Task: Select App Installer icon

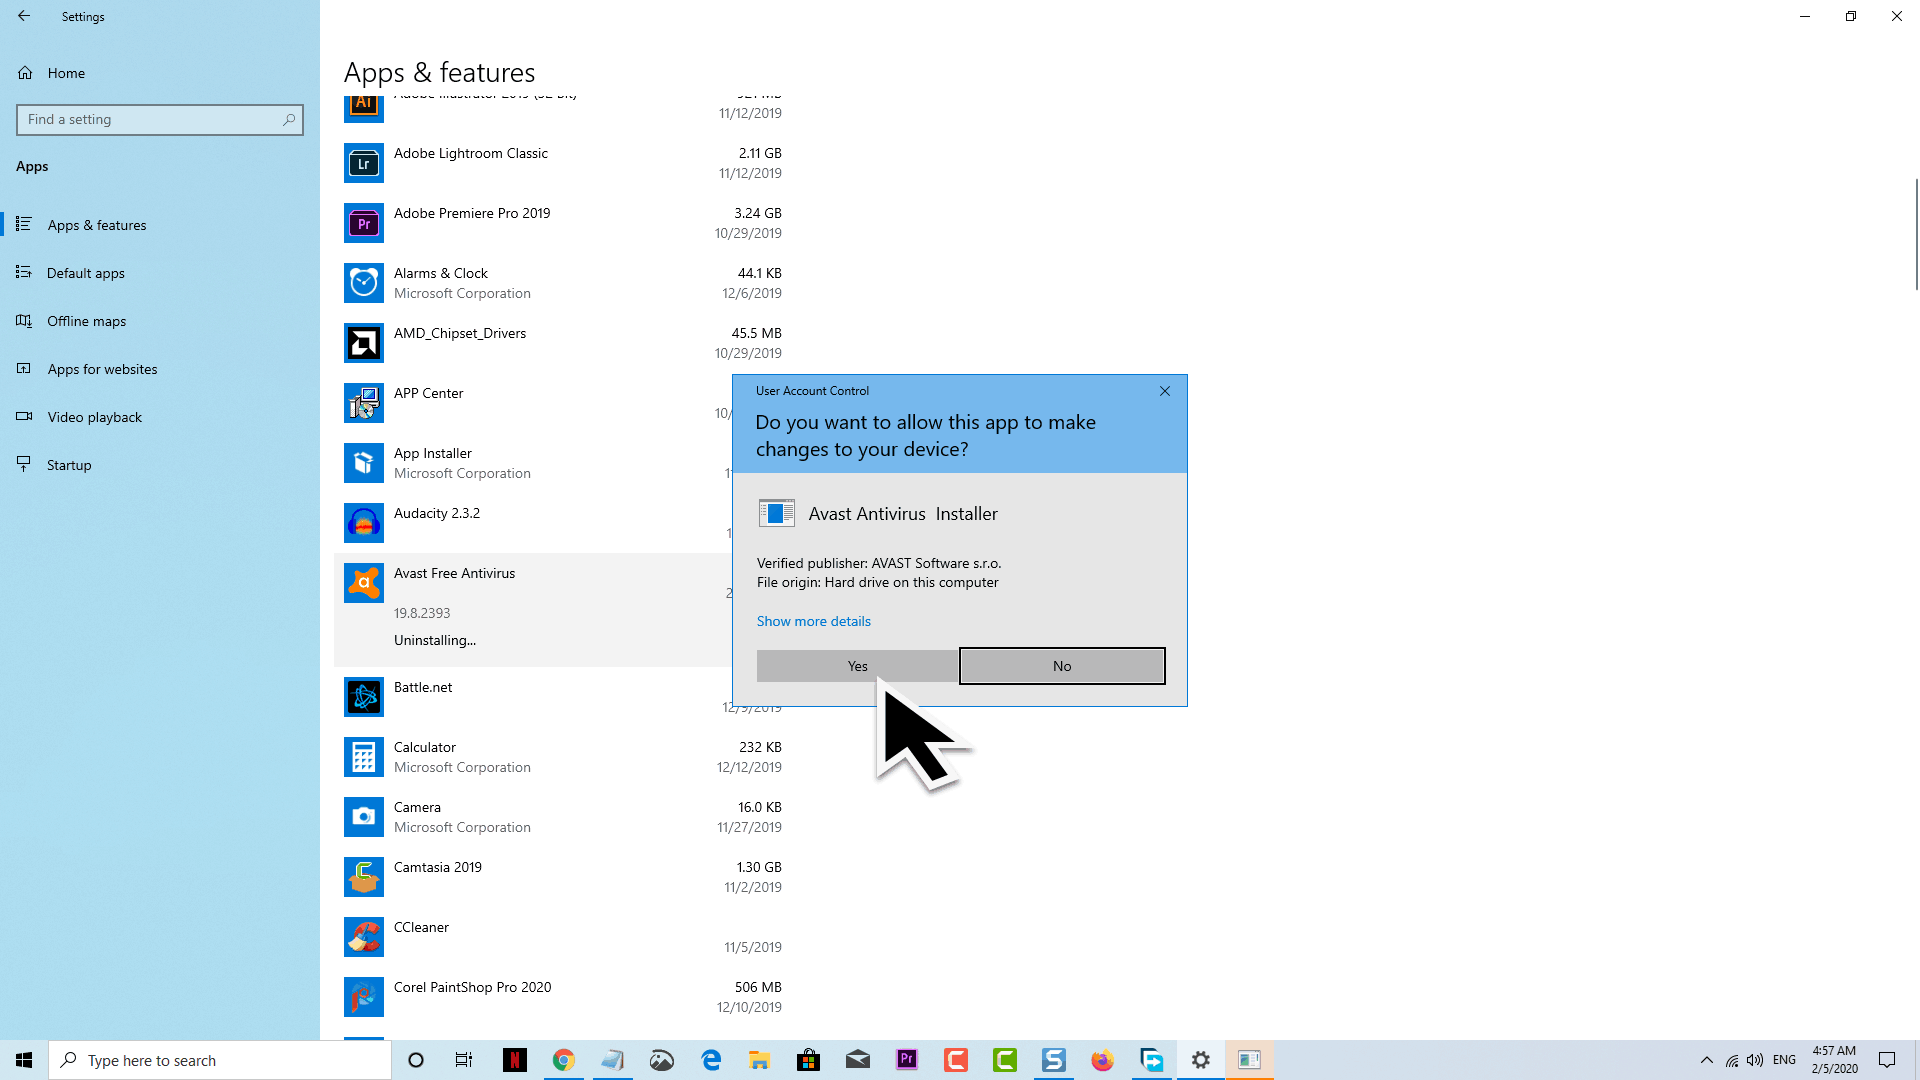Action: (364, 463)
